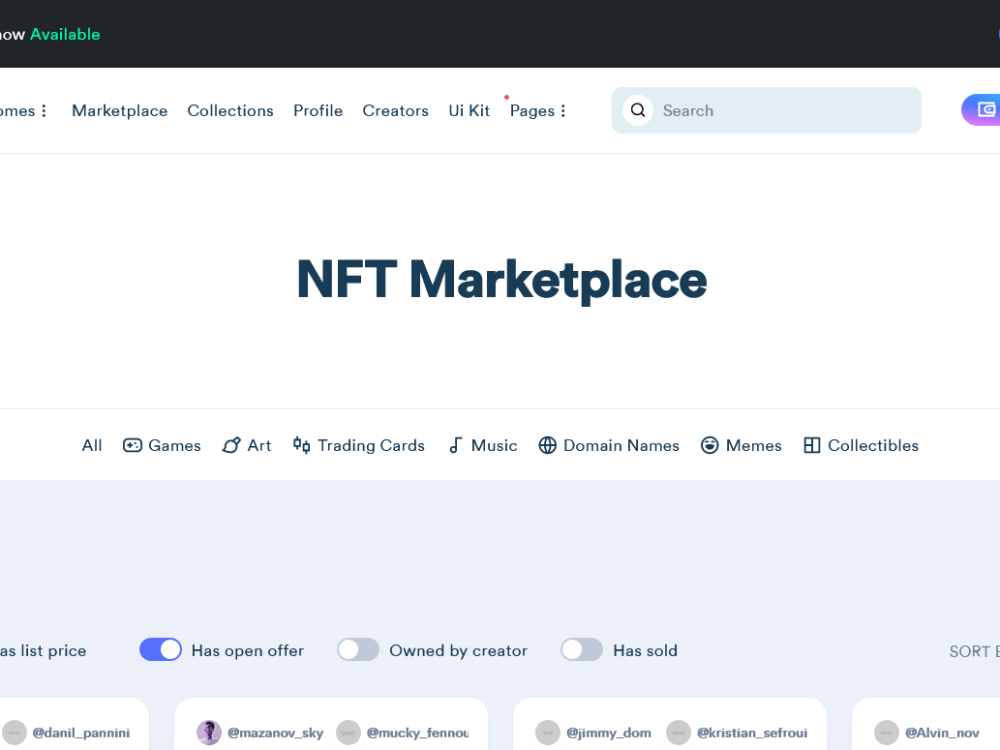Turn on the Has sold toggle
Screen dimensions: 1000x750
pos(581,650)
